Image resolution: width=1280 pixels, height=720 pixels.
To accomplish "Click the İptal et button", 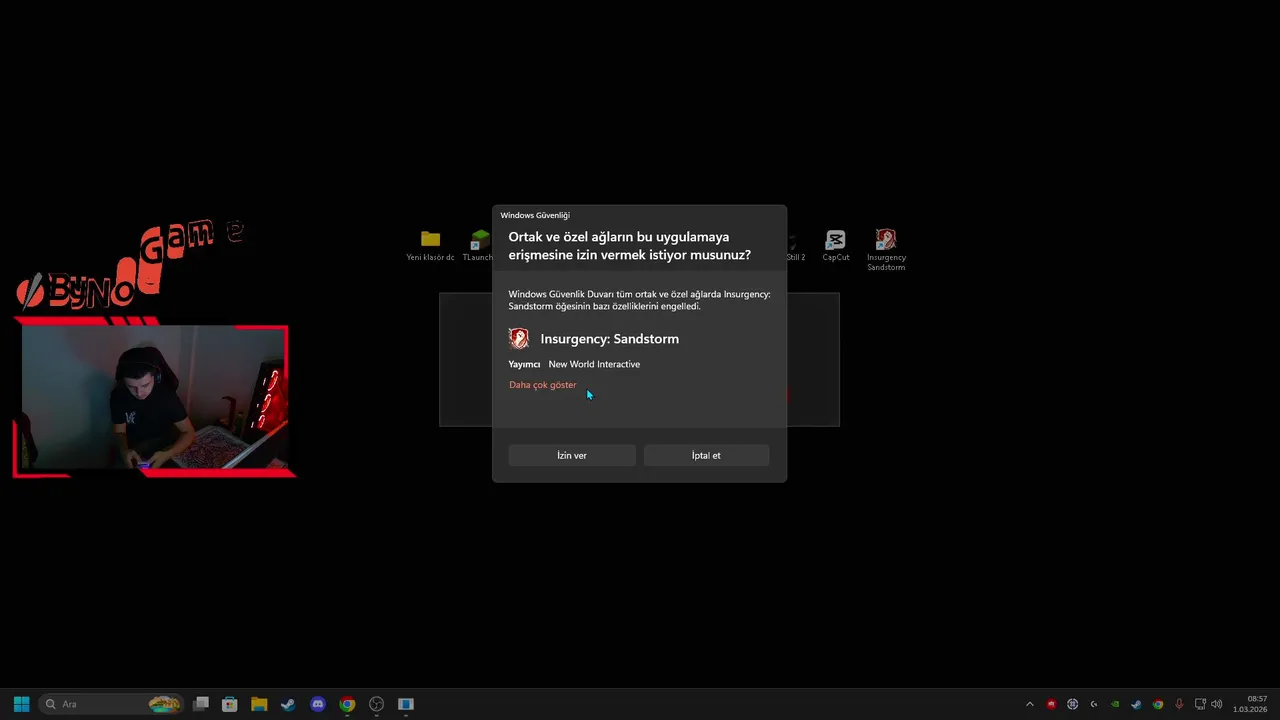I will [x=706, y=455].
